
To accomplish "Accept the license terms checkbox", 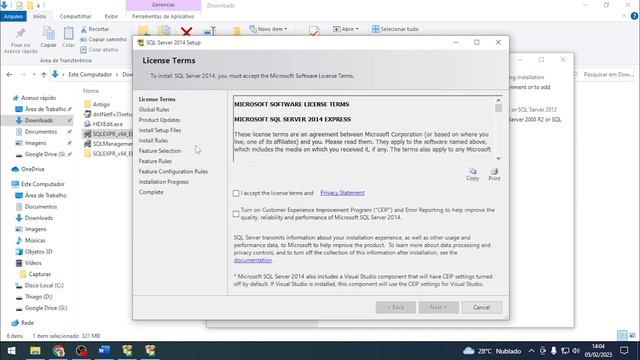I will click(236, 193).
